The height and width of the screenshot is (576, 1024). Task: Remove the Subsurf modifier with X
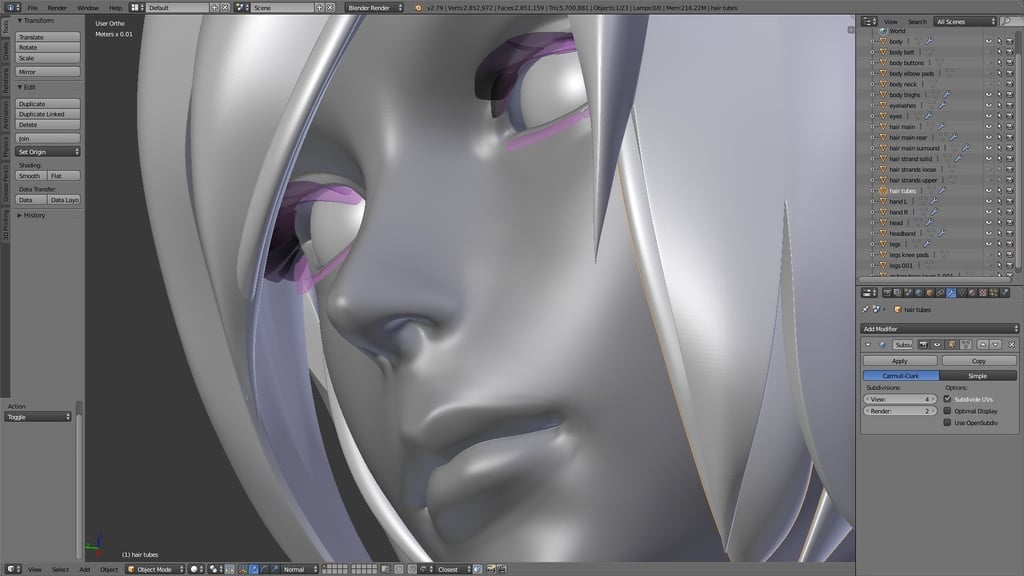click(1012, 344)
